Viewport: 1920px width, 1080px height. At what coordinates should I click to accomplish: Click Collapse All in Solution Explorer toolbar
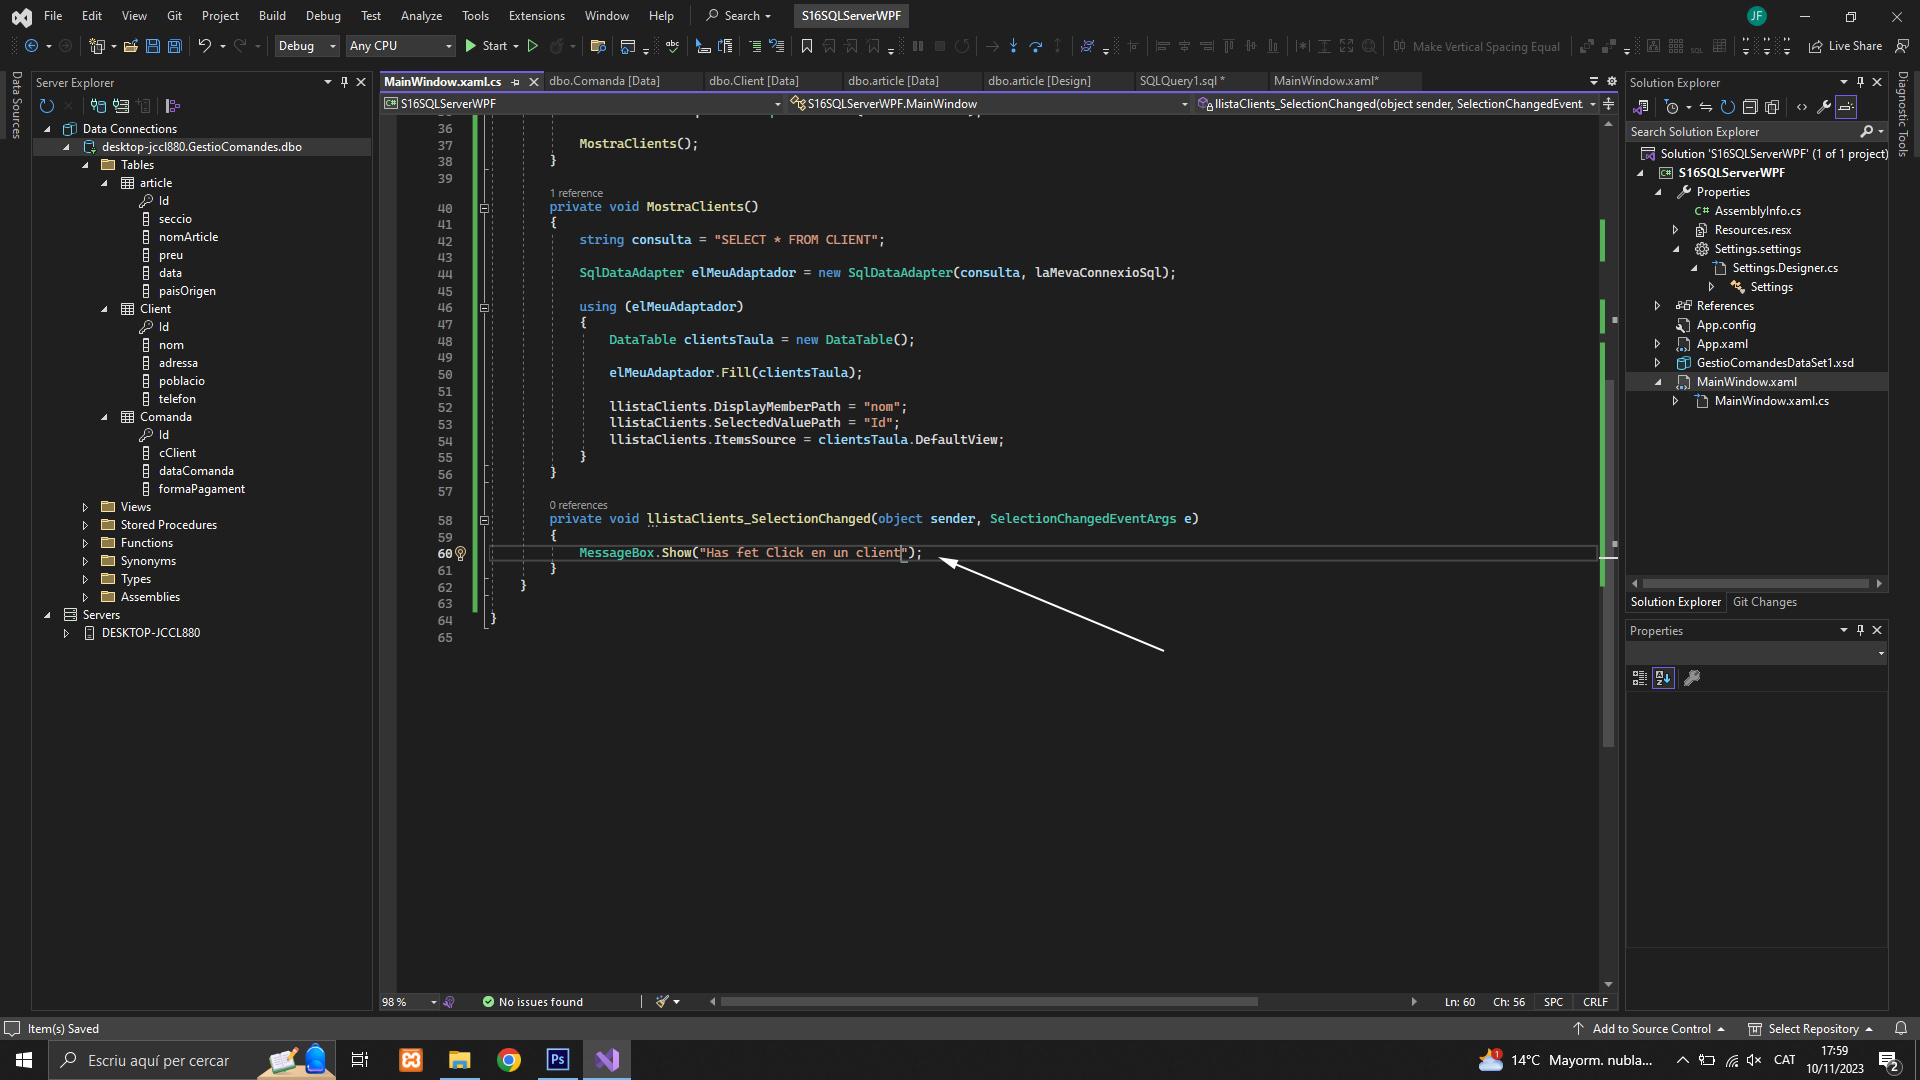(1750, 107)
